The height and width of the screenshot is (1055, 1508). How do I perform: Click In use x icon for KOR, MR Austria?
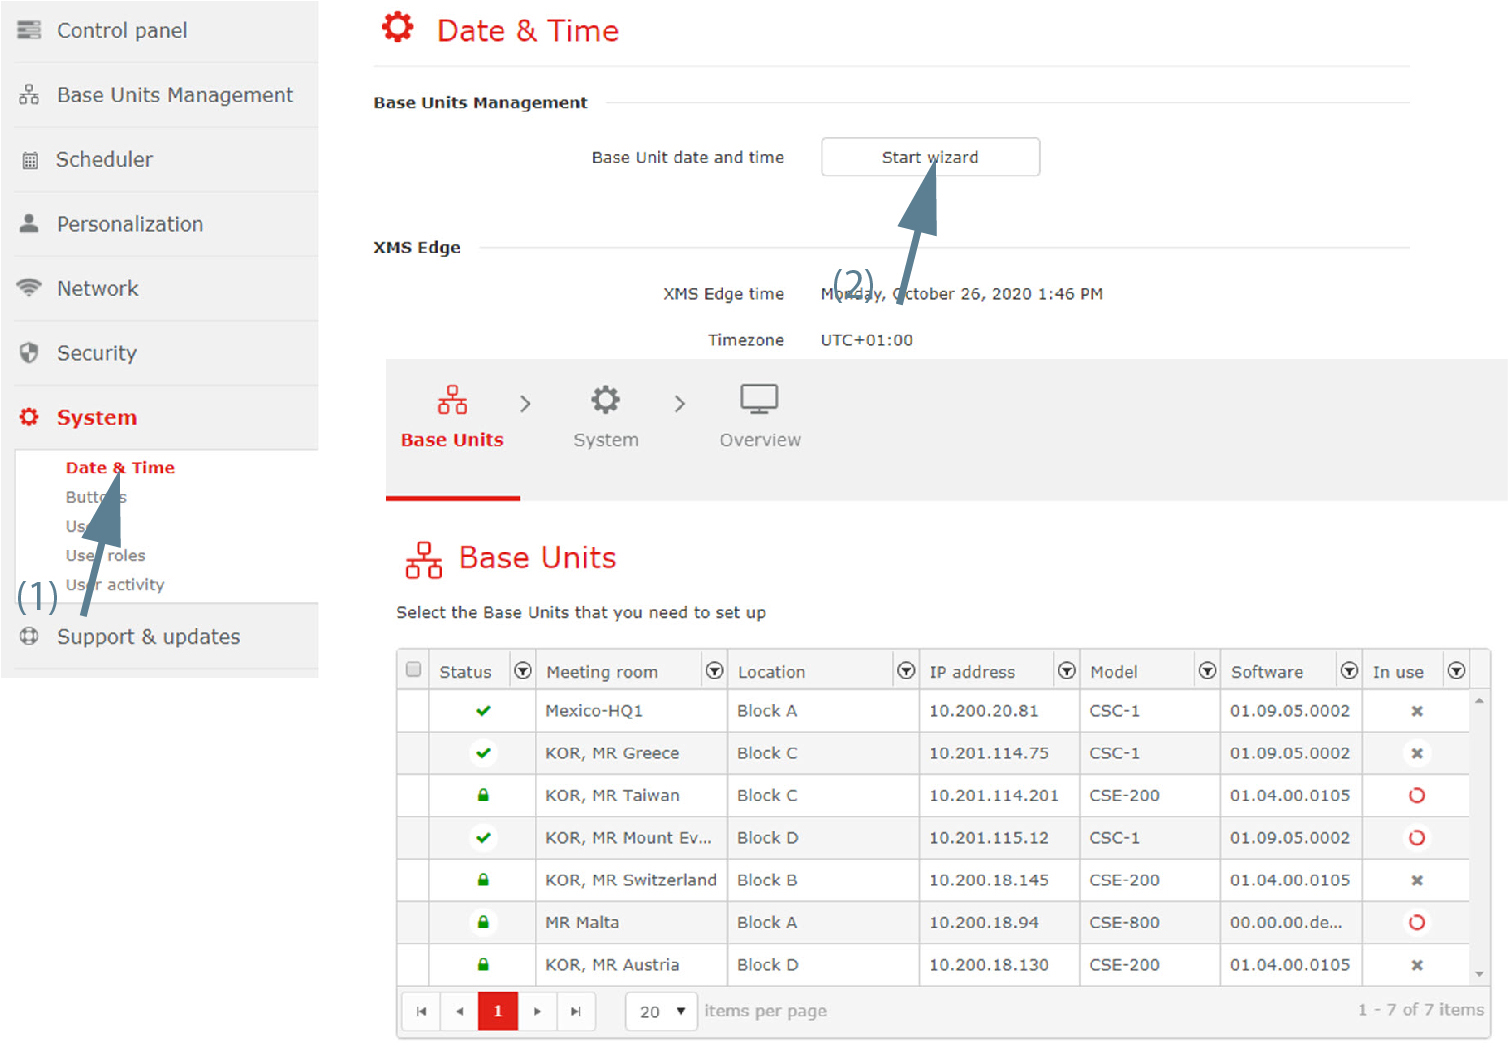click(x=1417, y=965)
